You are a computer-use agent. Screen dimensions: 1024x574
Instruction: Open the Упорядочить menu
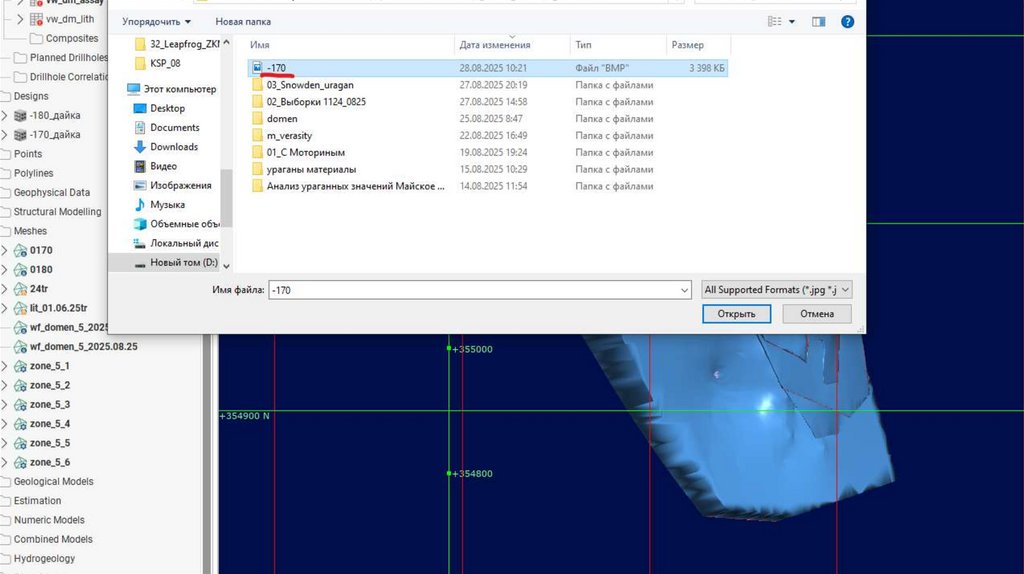(156, 21)
